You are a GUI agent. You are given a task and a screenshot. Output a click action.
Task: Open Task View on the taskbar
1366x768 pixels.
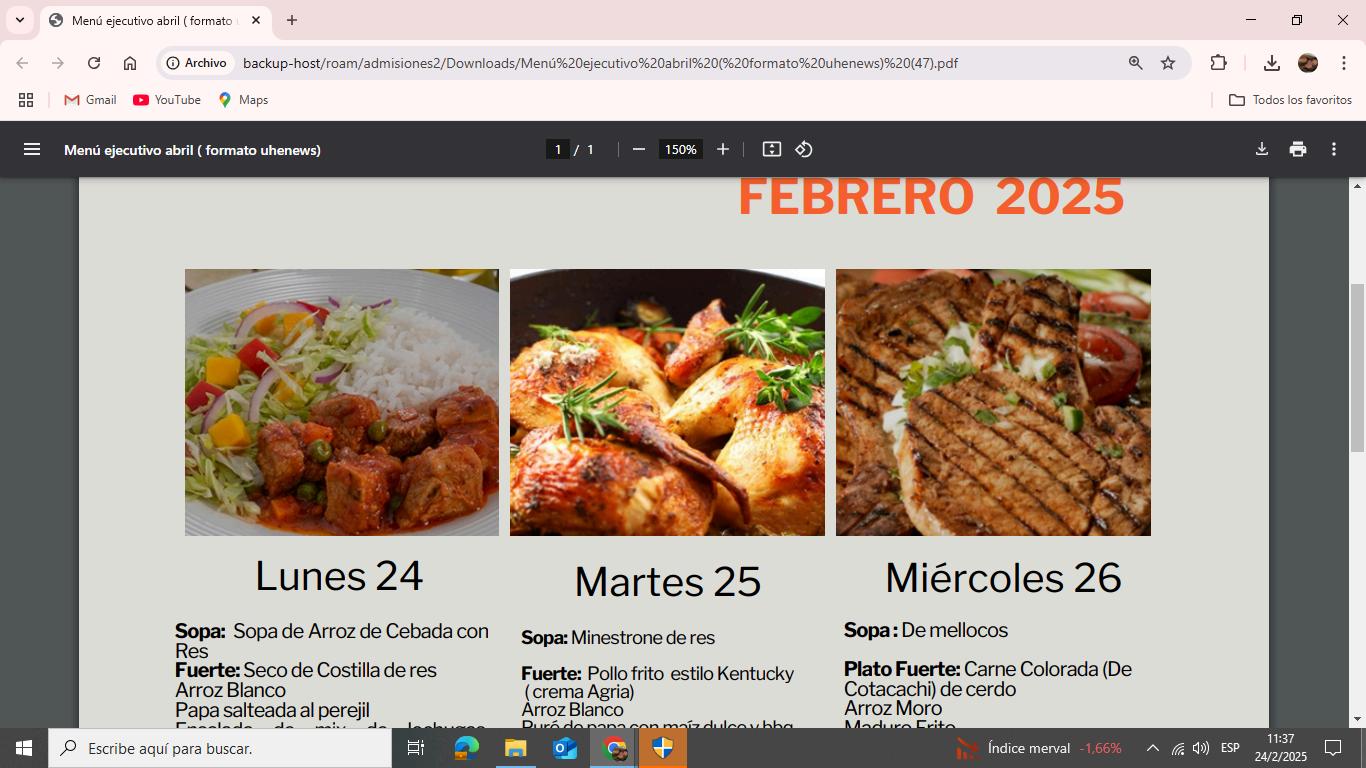click(416, 748)
